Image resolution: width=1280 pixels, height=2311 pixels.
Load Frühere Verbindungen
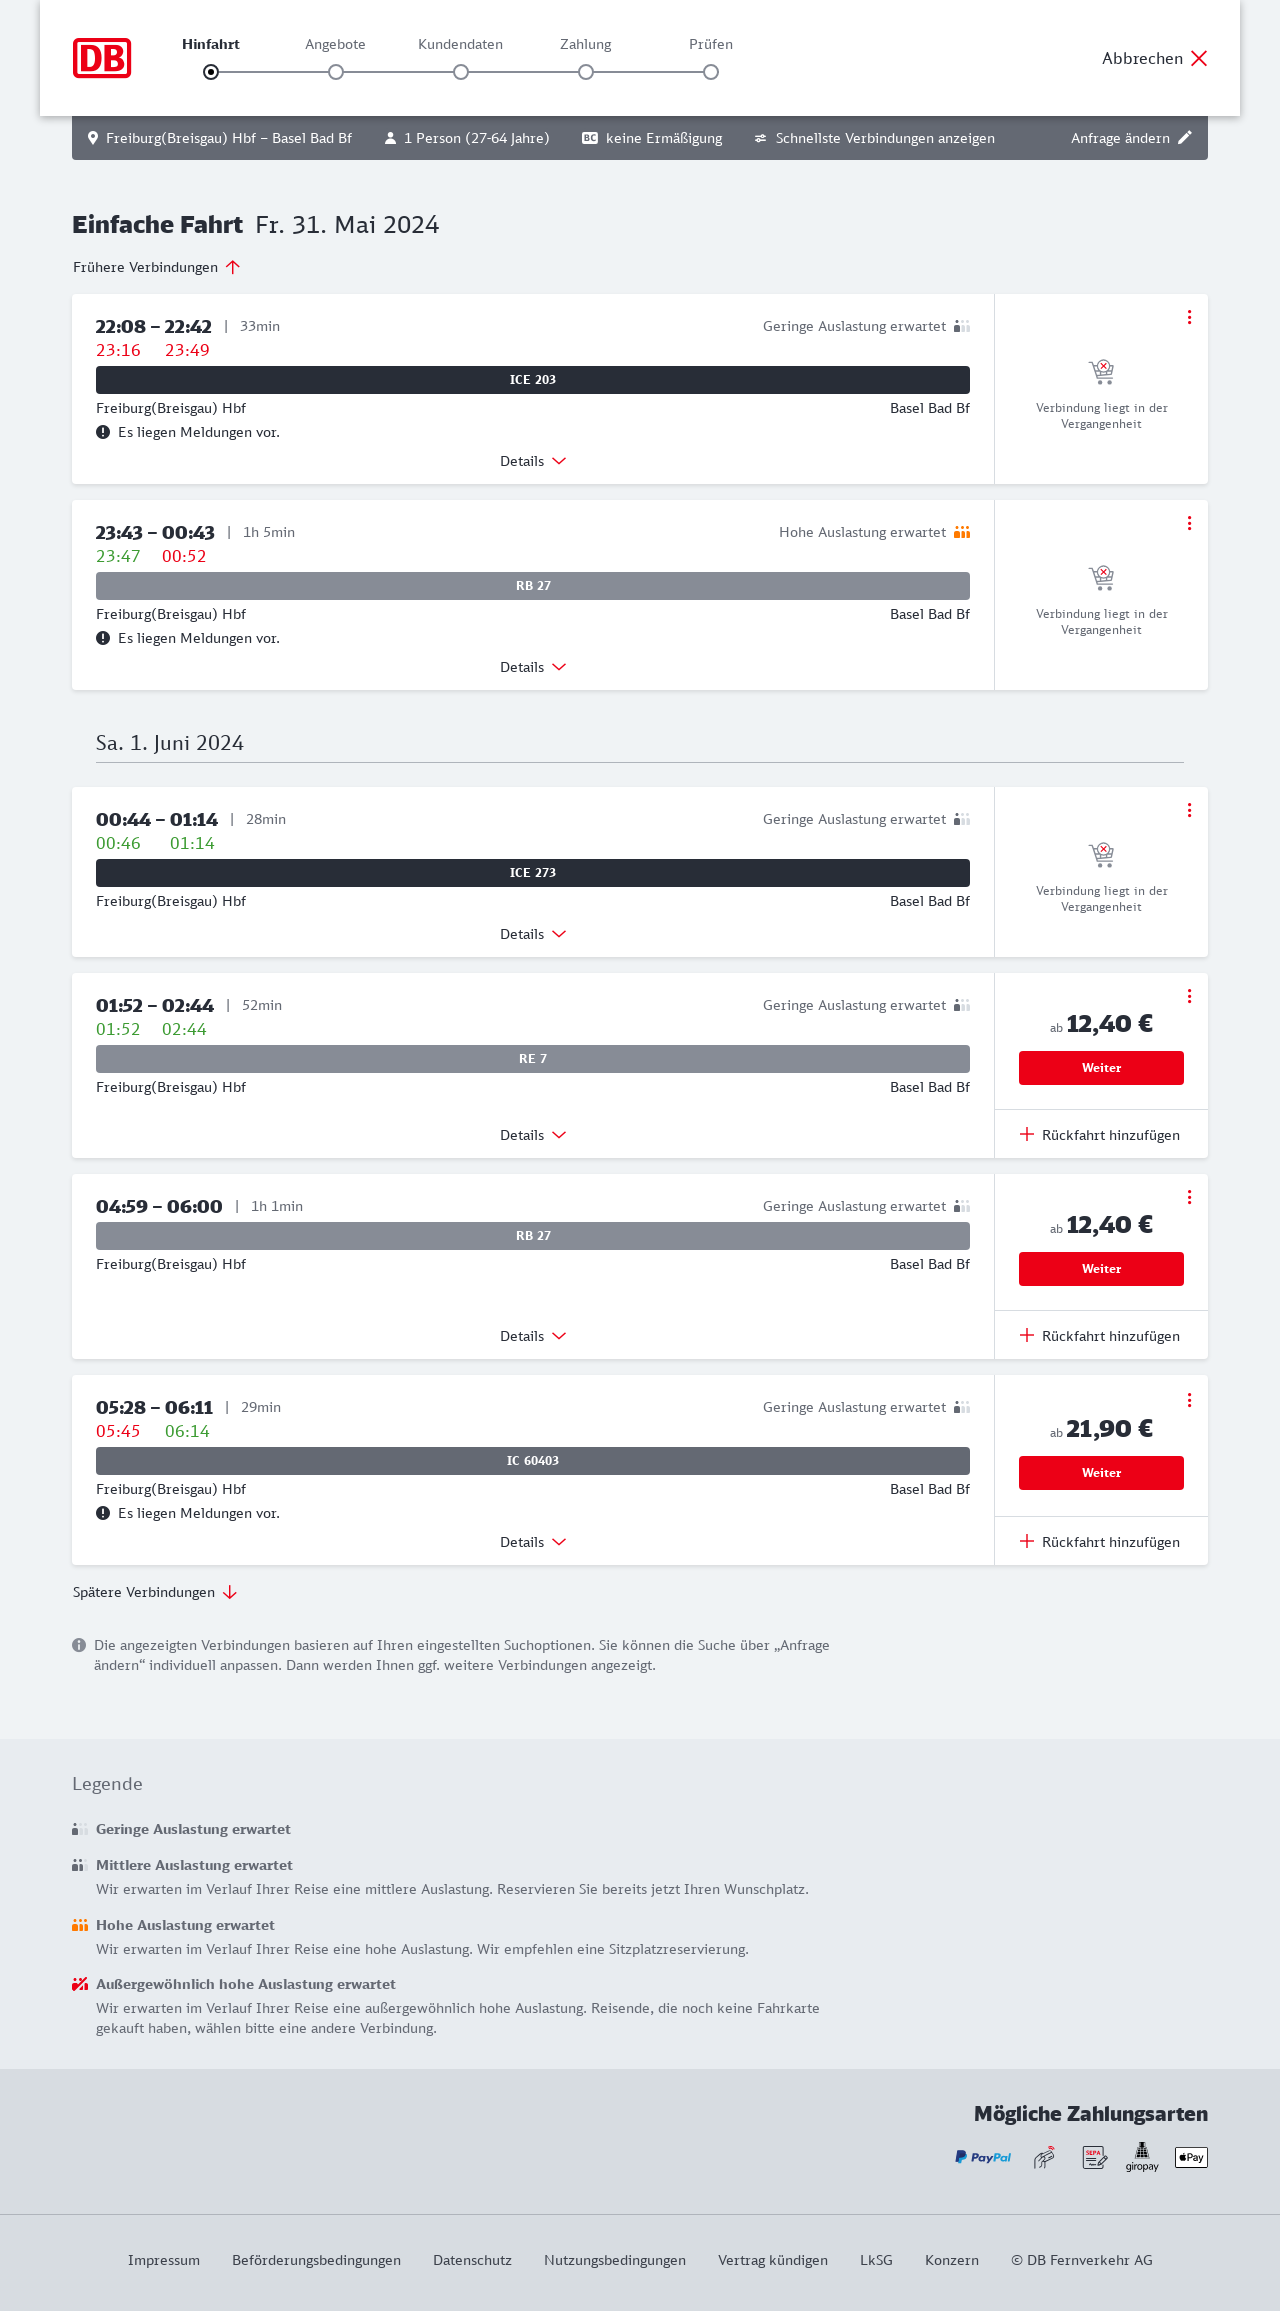click(x=156, y=267)
